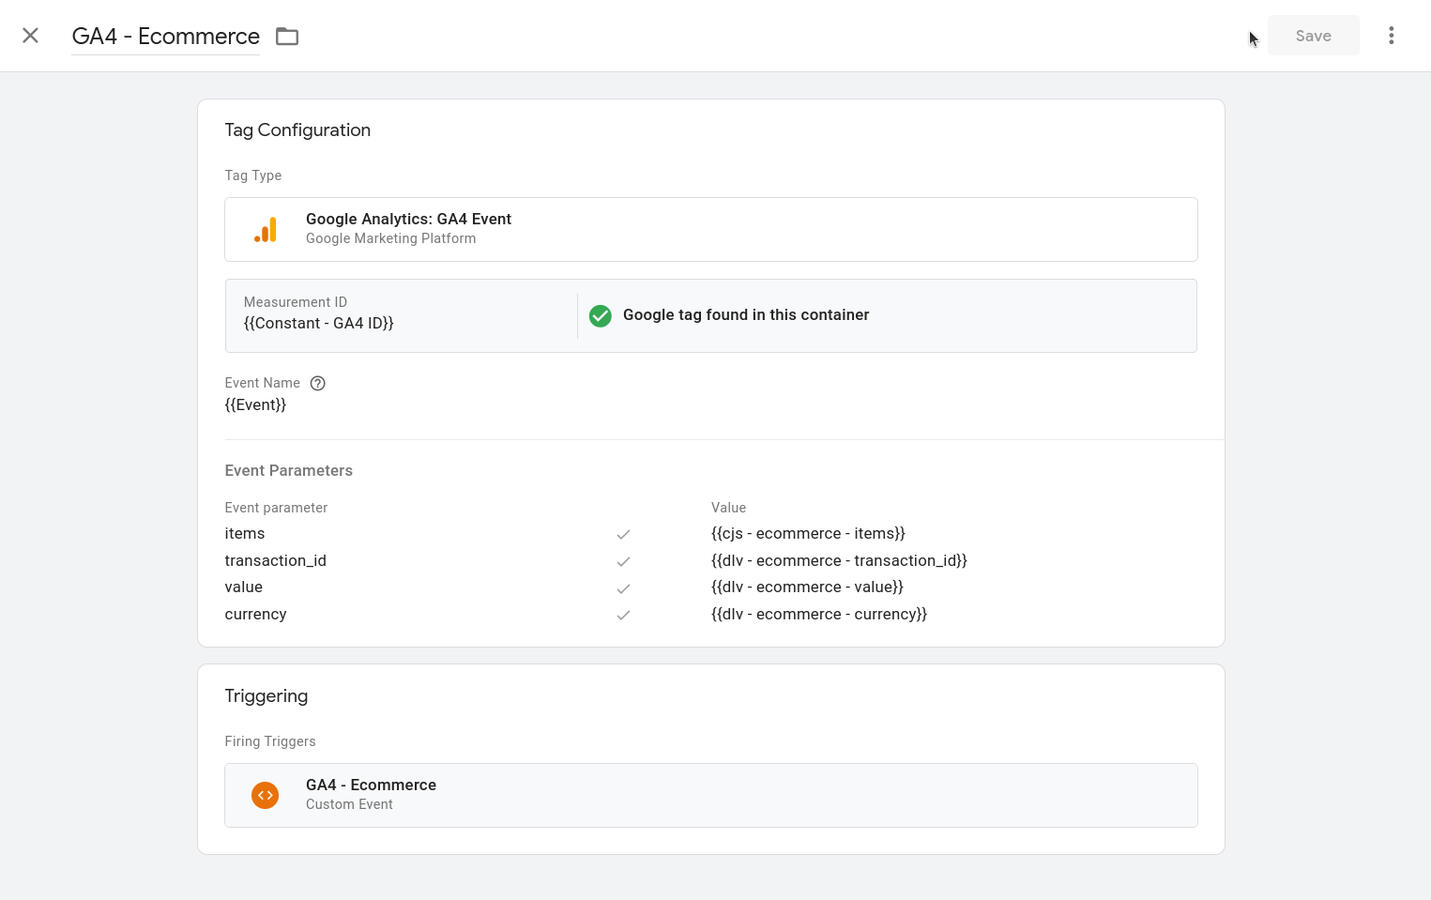Click the Google tag found in this container text

746,315
